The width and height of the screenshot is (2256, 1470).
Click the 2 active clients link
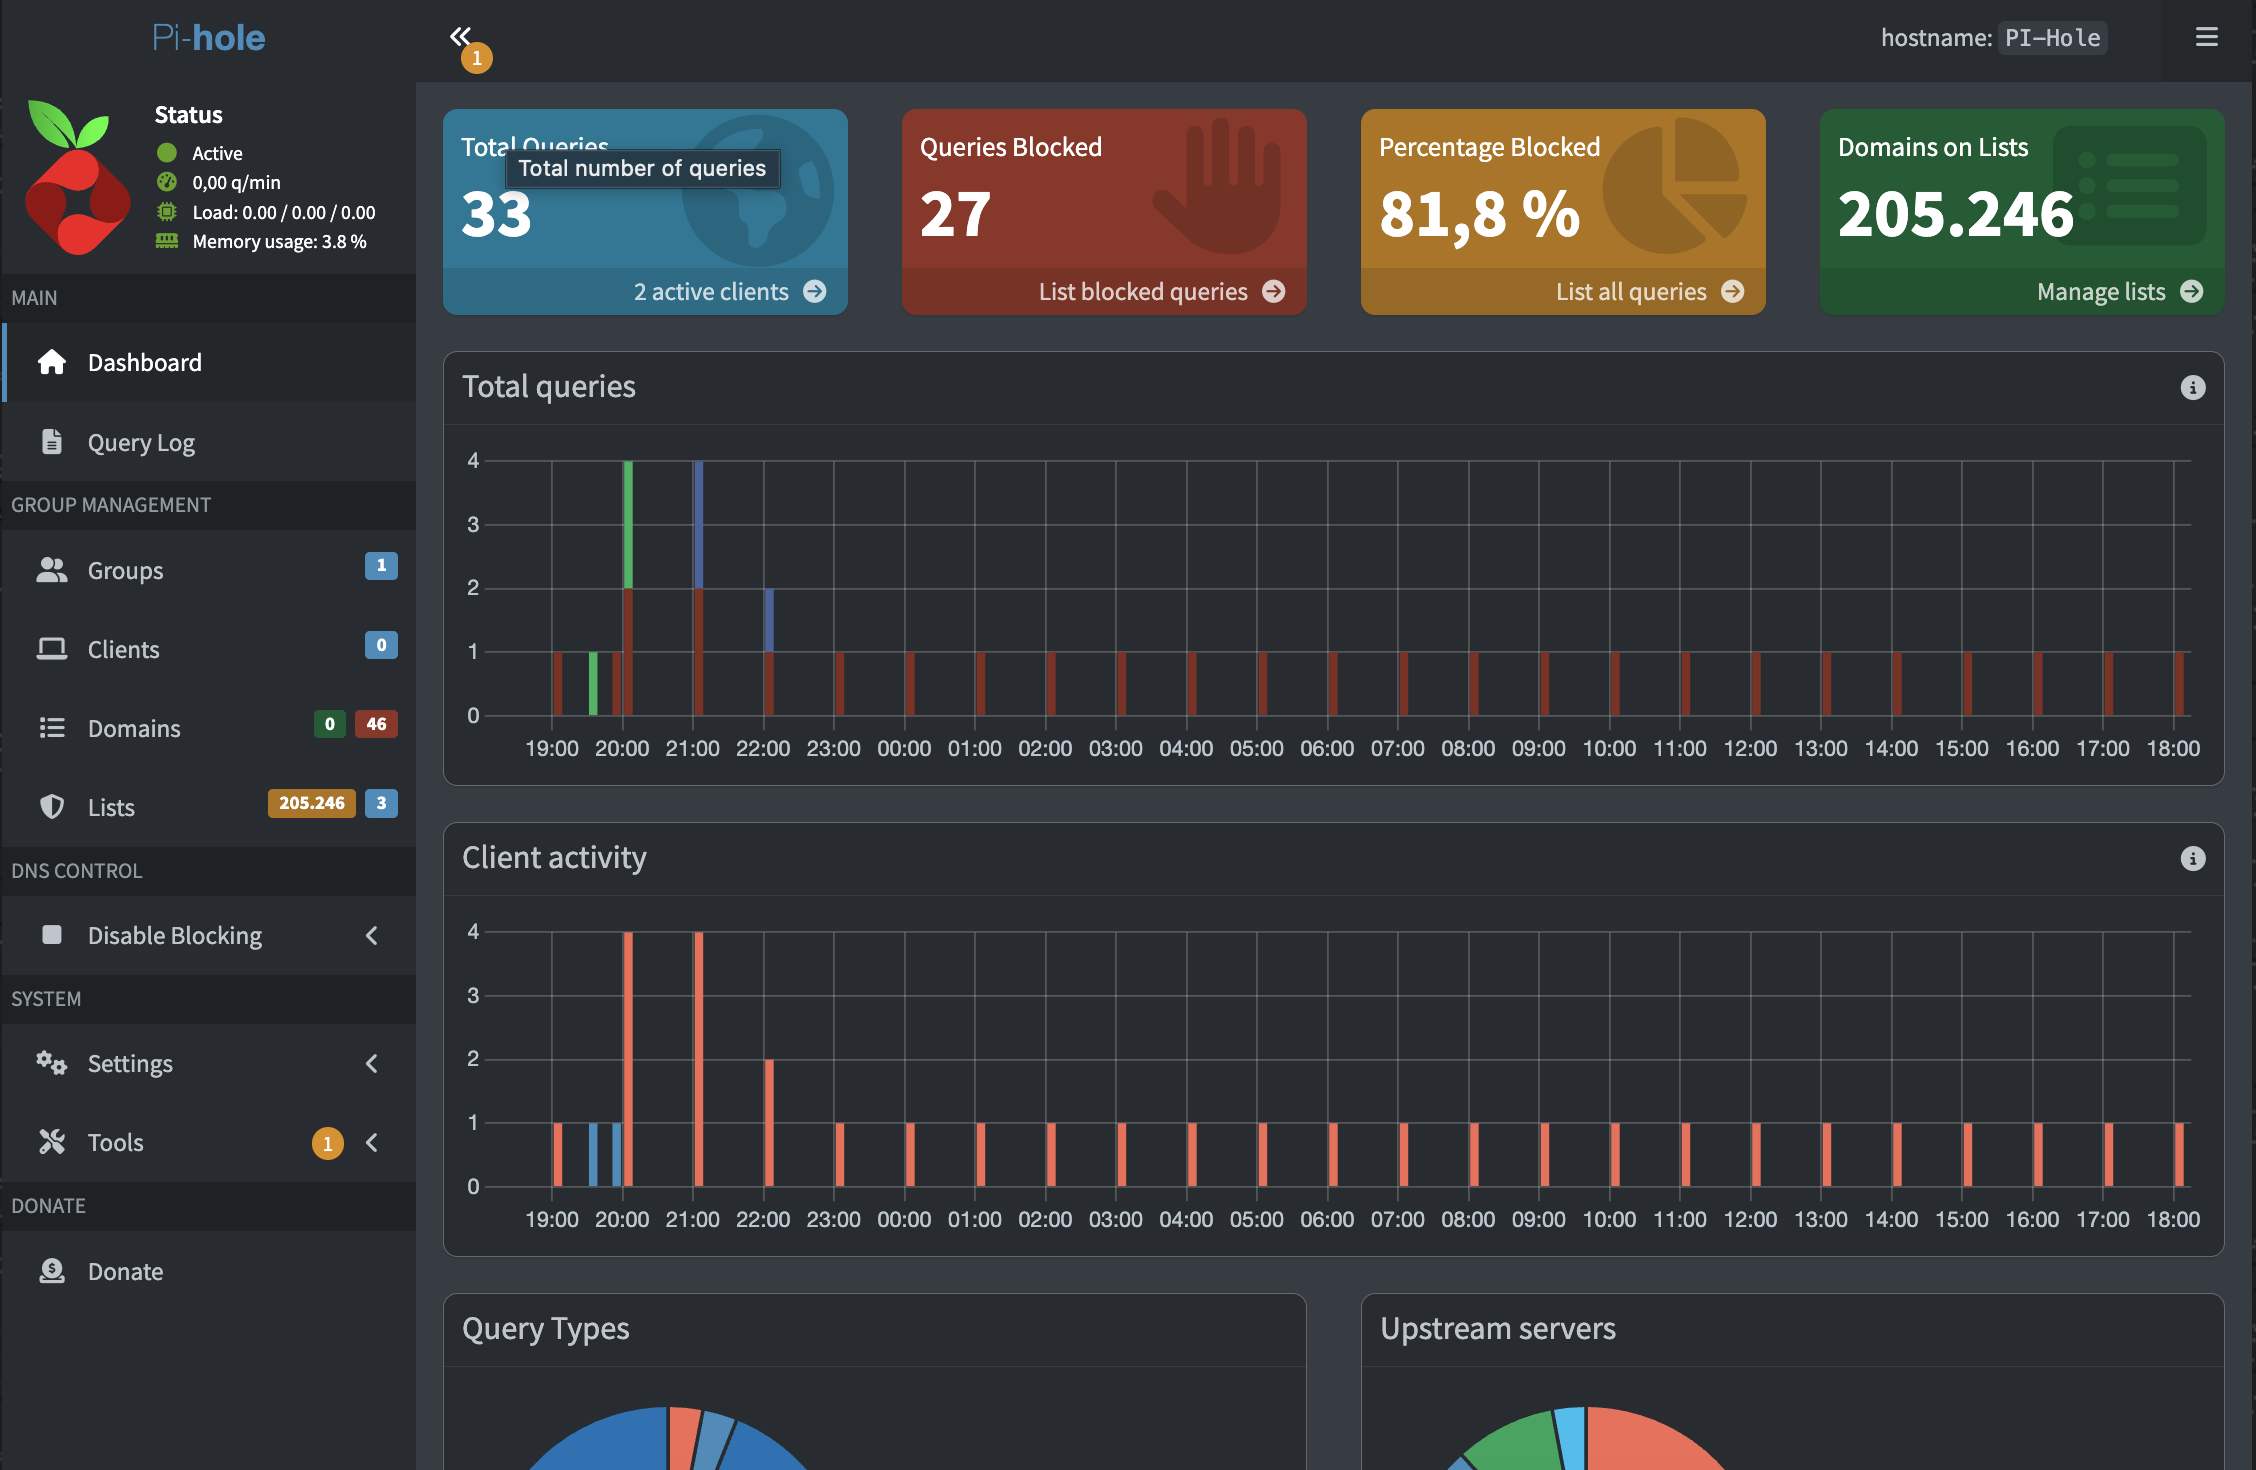pos(711,291)
